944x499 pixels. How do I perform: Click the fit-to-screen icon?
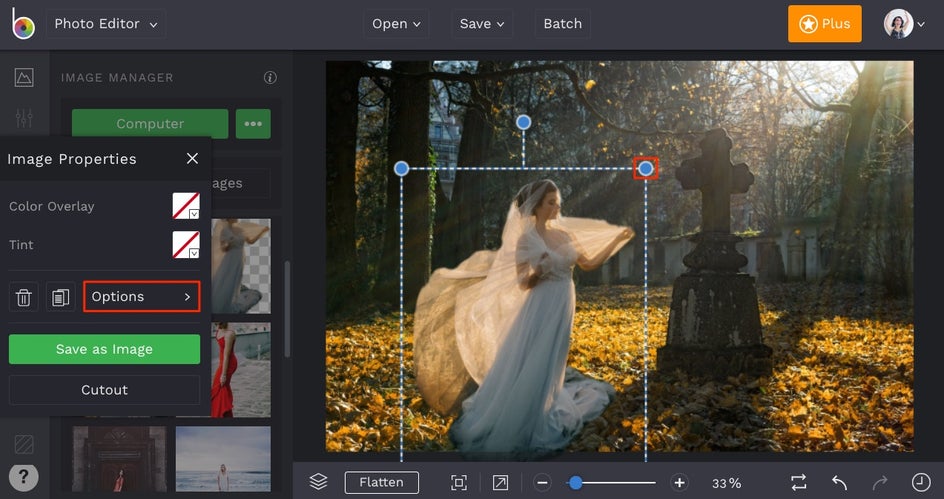(459, 483)
